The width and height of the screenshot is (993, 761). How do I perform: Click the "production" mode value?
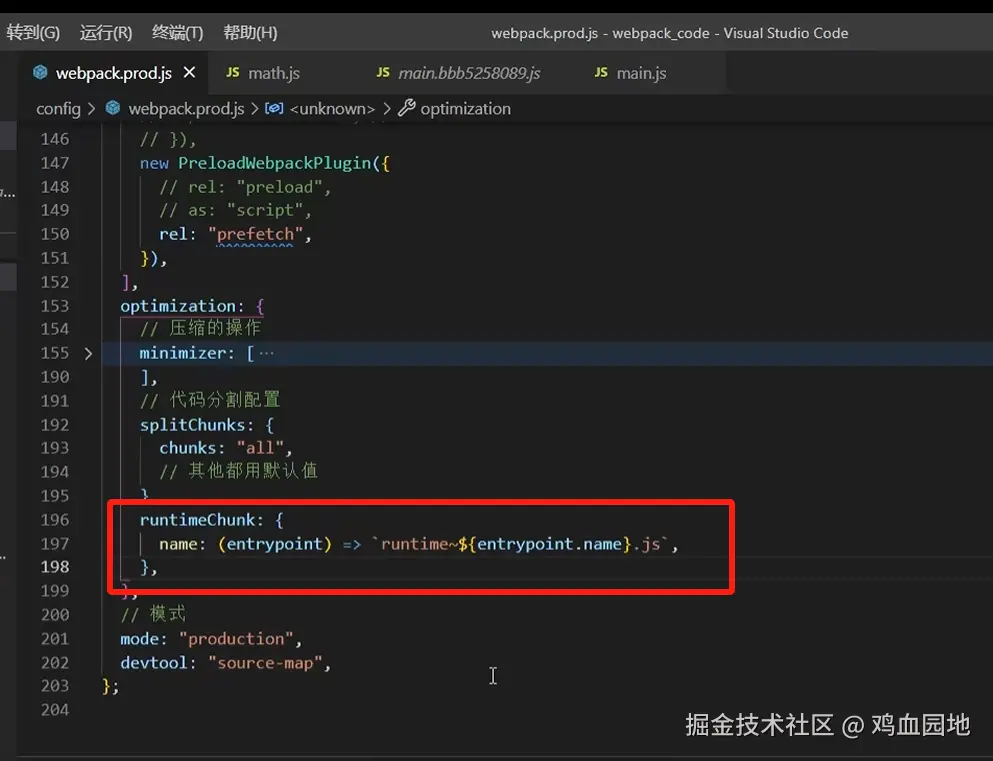tap(236, 639)
